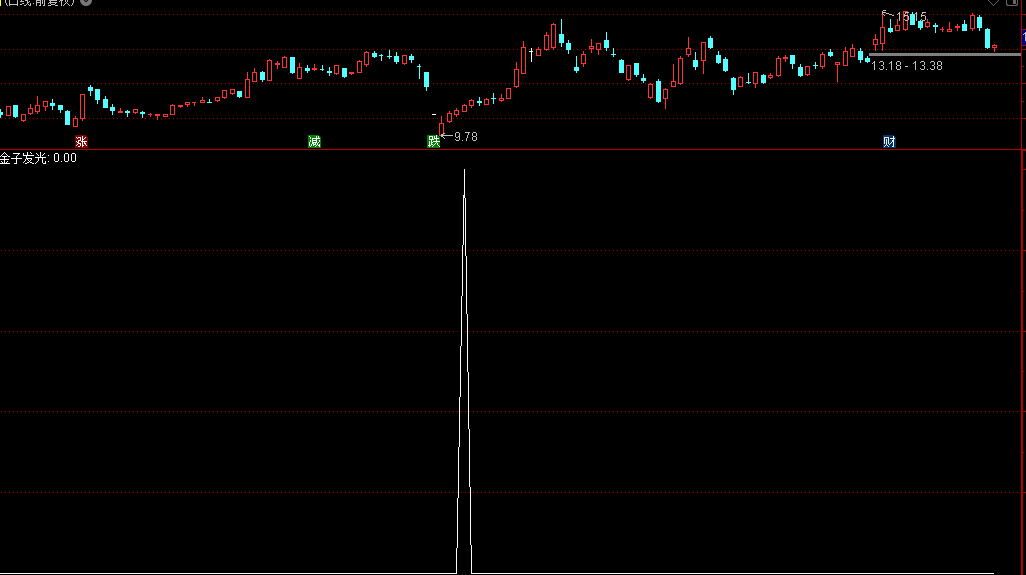Image resolution: width=1026 pixels, height=575 pixels.
Task: Click the peak of the white indicator spike
Action: click(464, 171)
